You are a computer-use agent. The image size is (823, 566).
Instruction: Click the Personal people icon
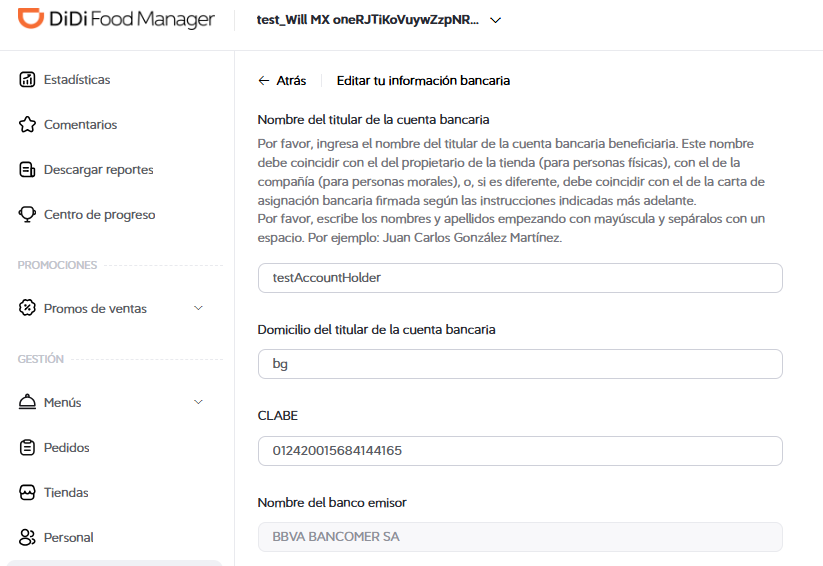[27, 537]
